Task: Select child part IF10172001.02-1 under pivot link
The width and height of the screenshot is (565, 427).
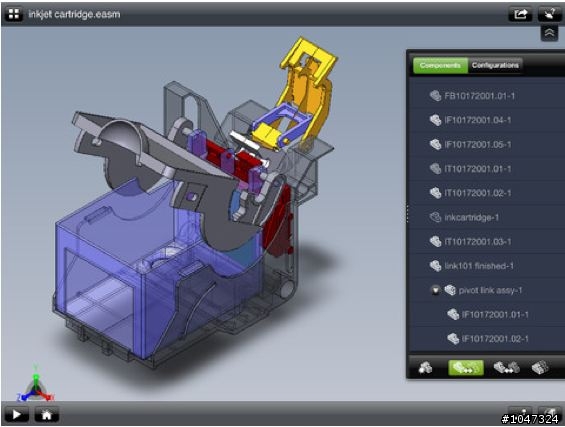Action: pos(488,339)
